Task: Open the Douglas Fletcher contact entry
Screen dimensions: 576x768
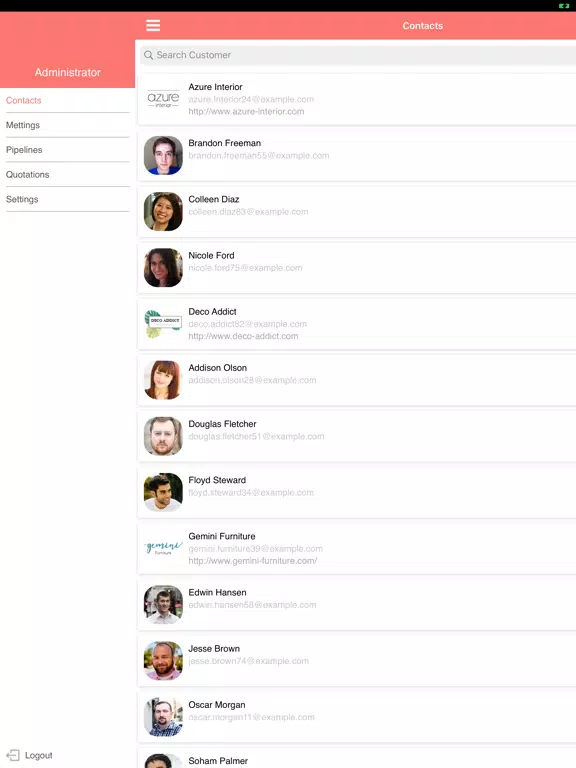Action: pyautogui.click(x=357, y=436)
